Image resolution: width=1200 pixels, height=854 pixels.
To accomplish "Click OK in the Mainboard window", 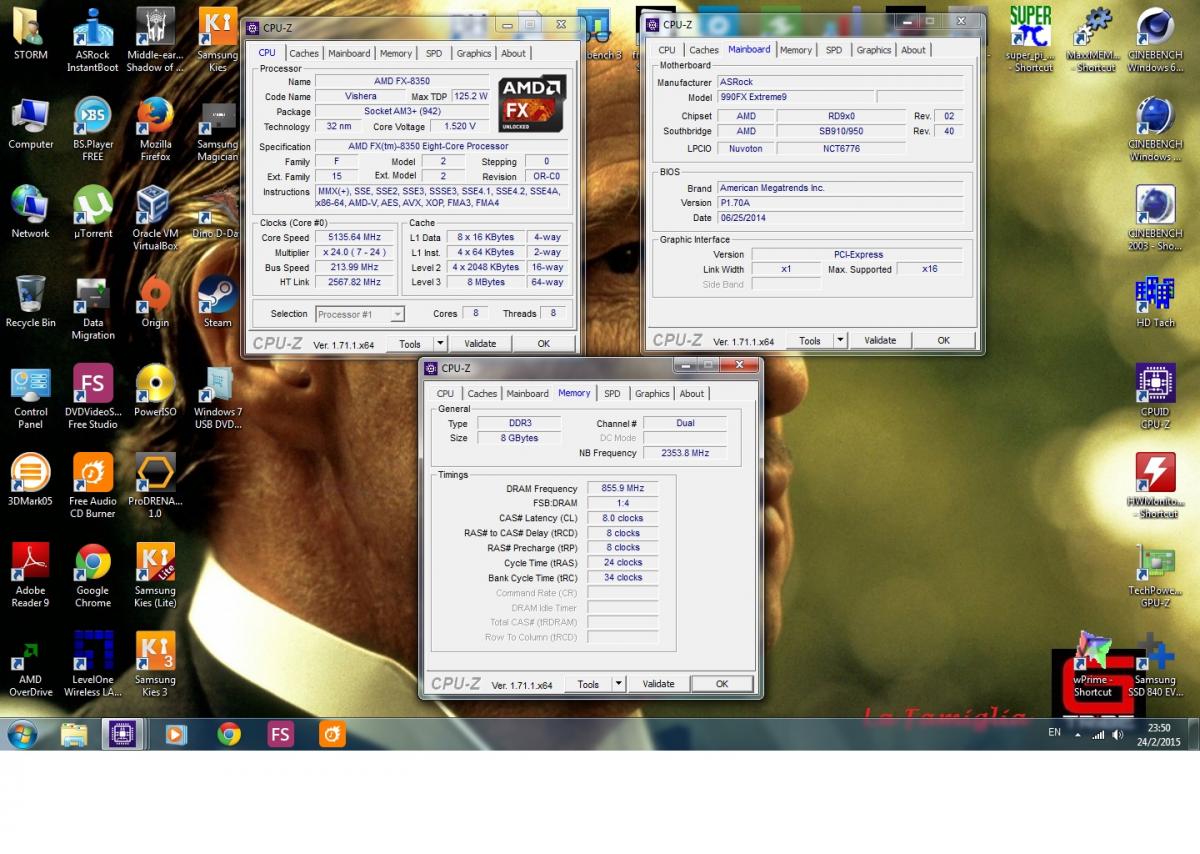I will [943, 340].
